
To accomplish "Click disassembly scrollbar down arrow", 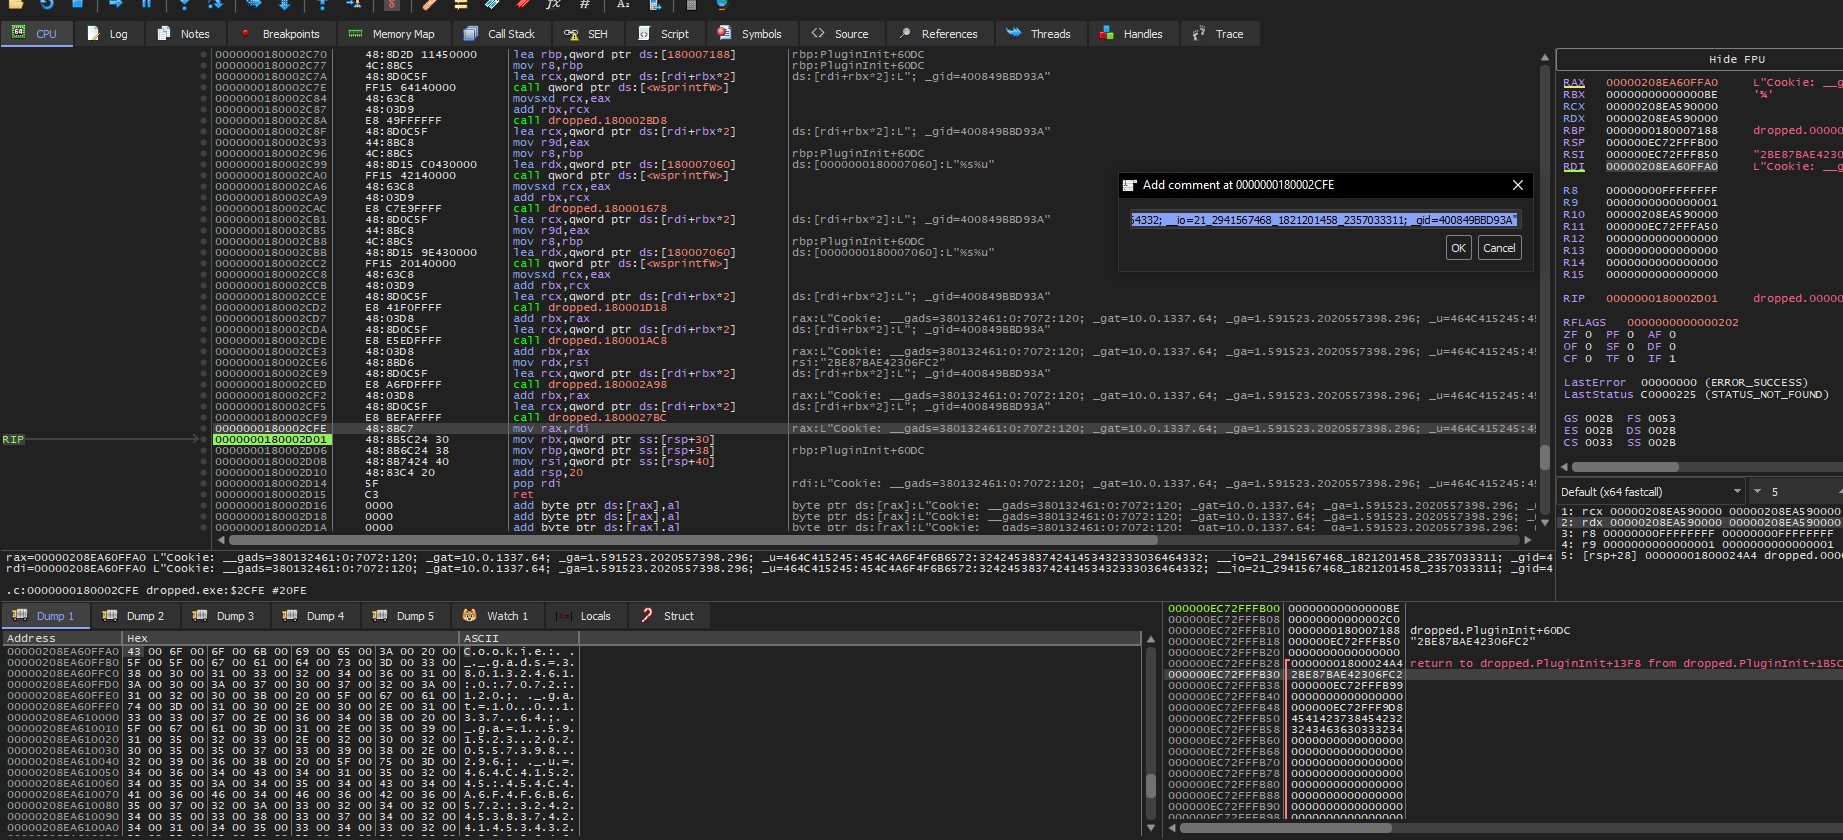I will click(1544, 522).
